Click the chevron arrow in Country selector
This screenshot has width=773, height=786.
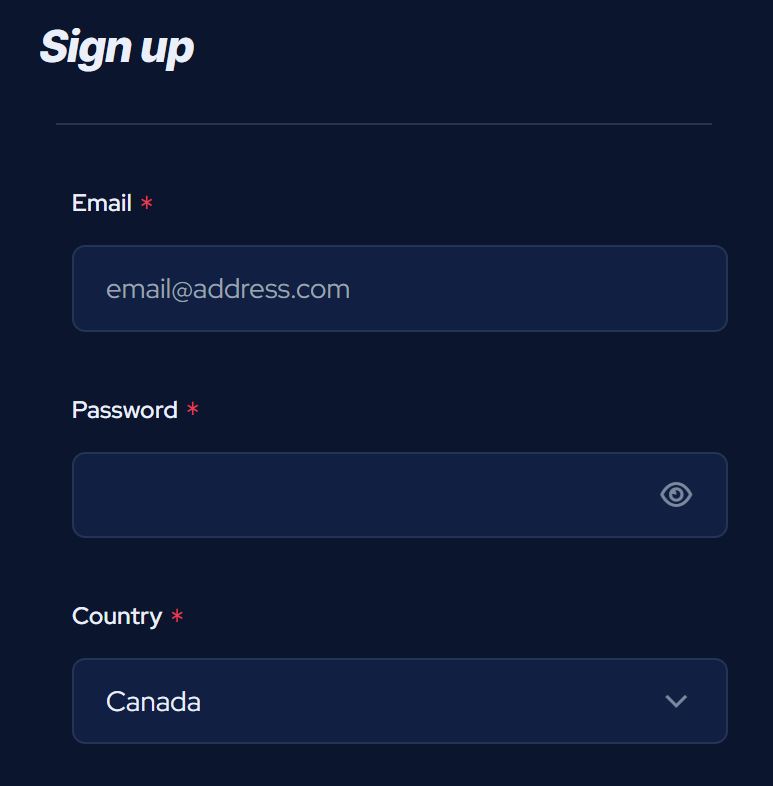click(x=676, y=701)
